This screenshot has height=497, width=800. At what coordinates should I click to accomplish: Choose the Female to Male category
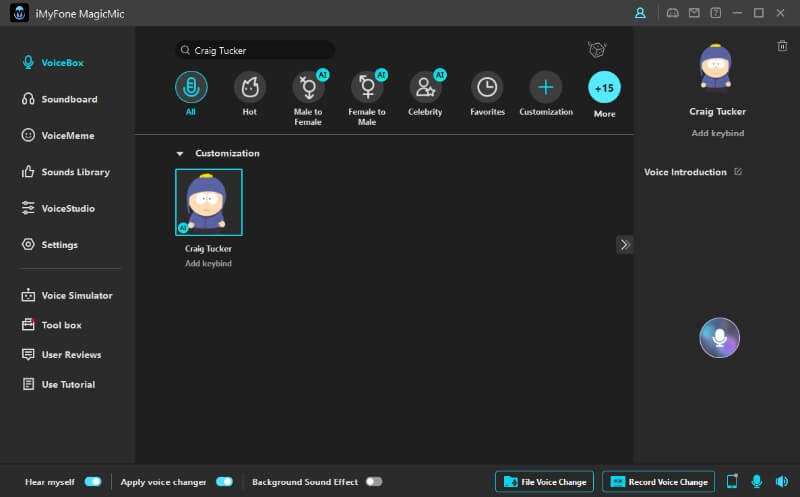[367, 87]
